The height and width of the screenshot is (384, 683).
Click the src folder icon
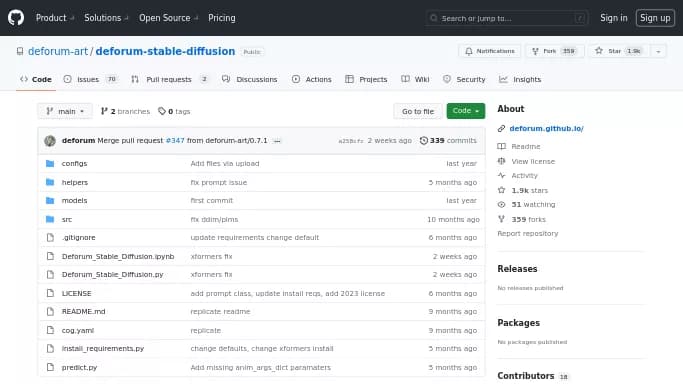[50, 219]
